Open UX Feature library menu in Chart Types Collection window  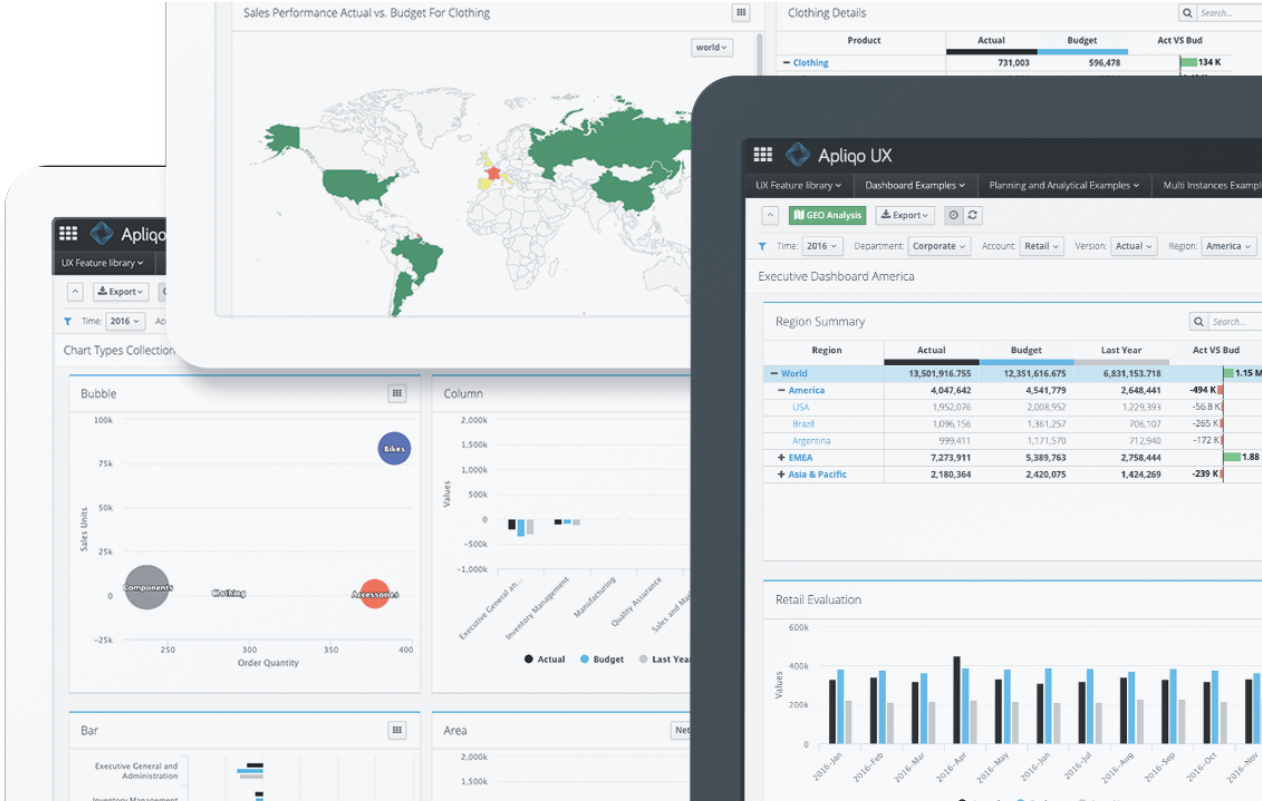[x=102, y=263]
